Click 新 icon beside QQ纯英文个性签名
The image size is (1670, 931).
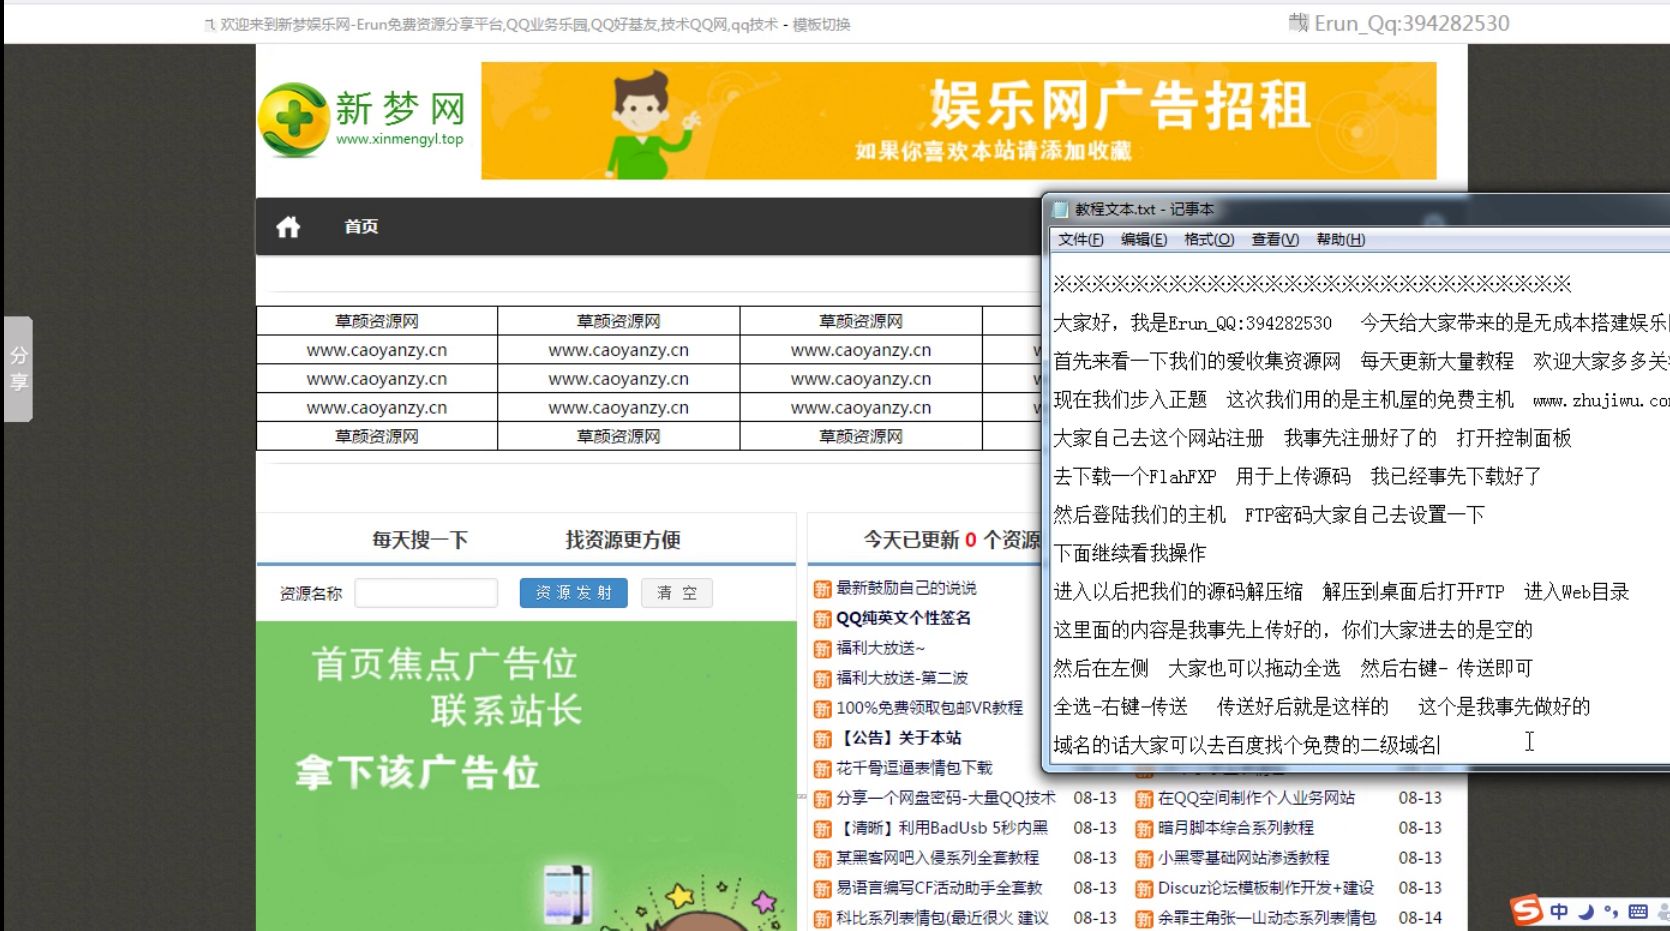point(822,619)
